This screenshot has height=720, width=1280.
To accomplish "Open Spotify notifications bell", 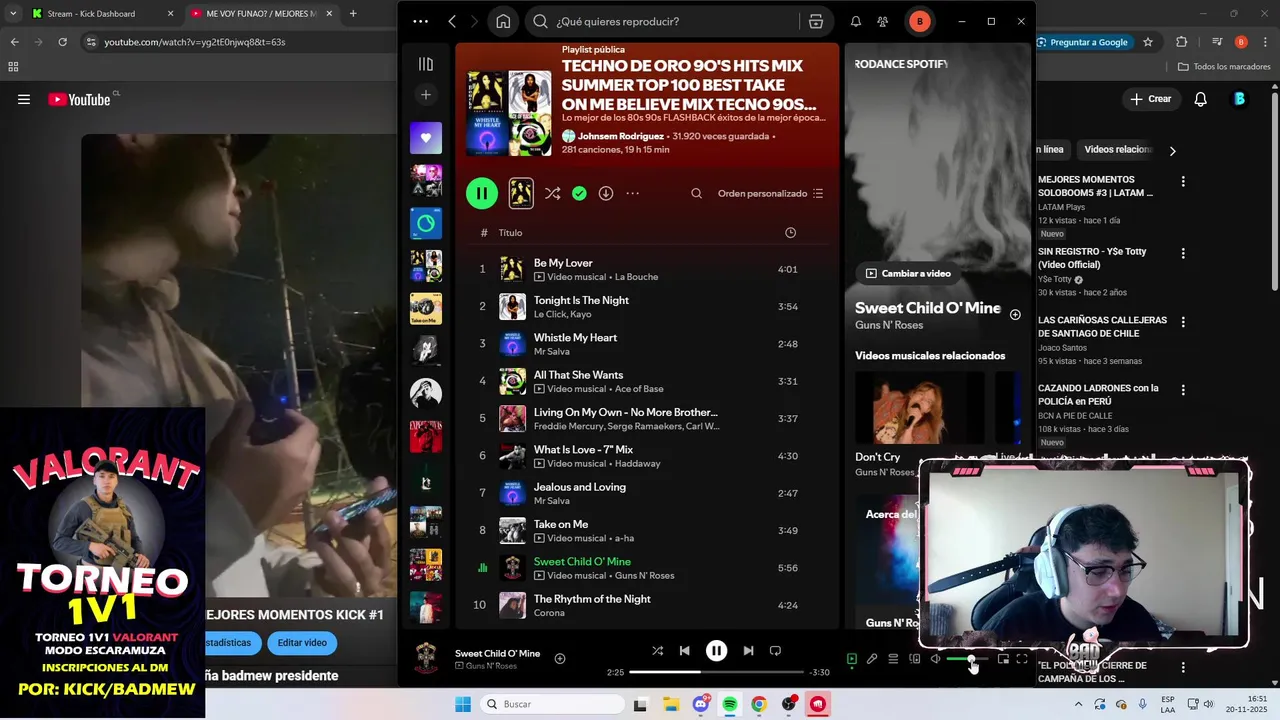I will click(x=856, y=21).
